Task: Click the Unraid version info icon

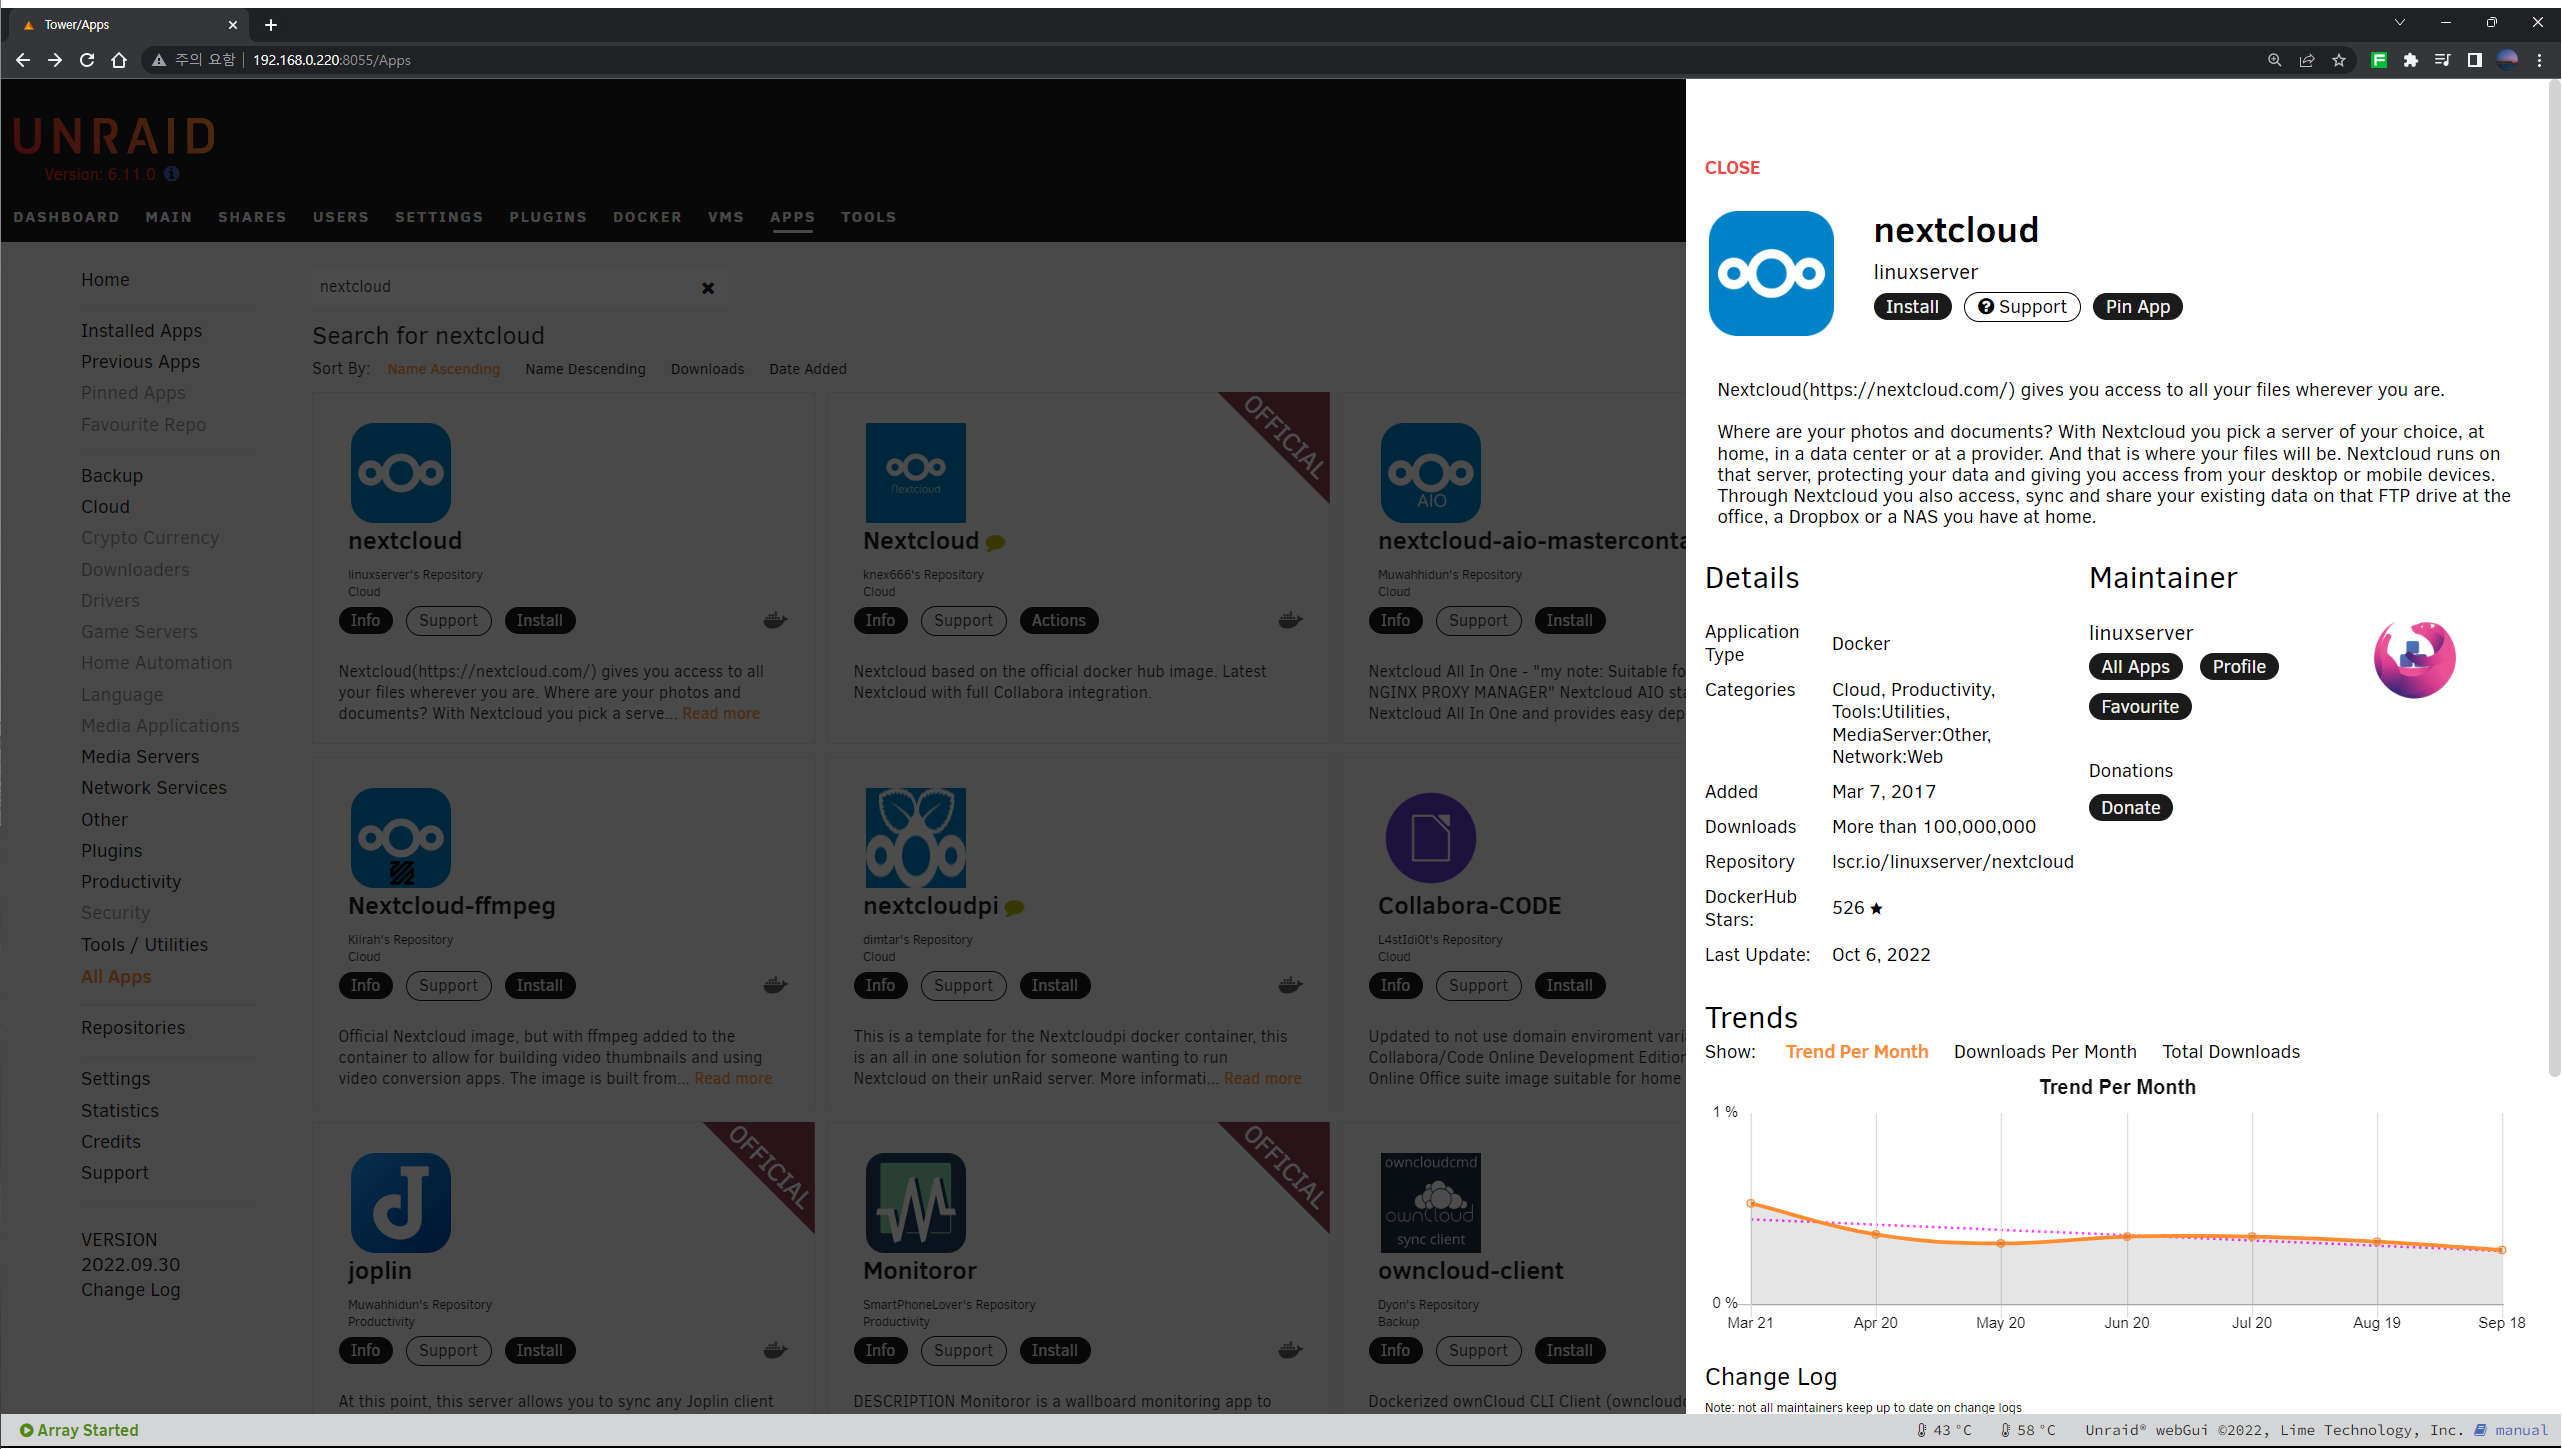Action: [172, 174]
